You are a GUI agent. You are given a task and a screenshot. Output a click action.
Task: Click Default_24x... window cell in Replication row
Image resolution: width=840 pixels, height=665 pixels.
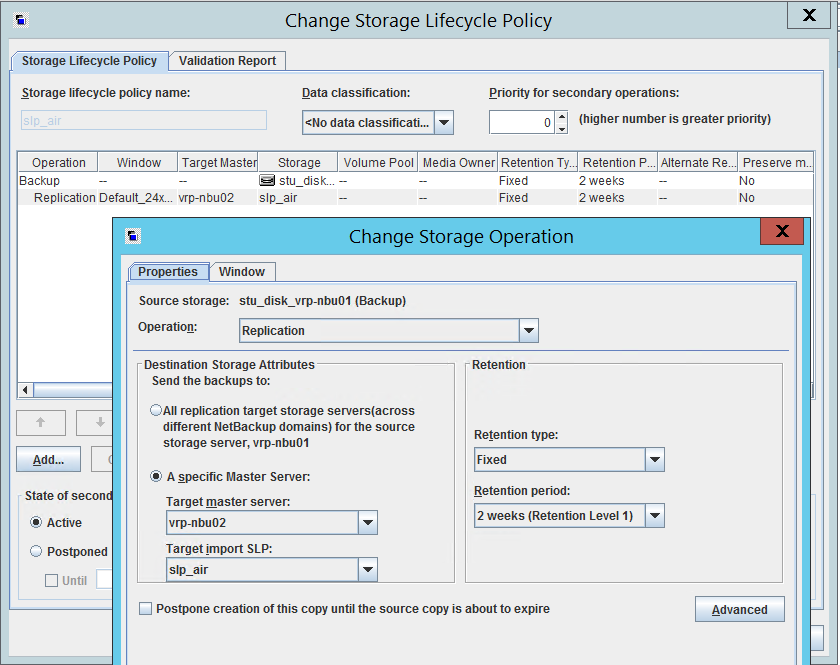click(x=136, y=198)
